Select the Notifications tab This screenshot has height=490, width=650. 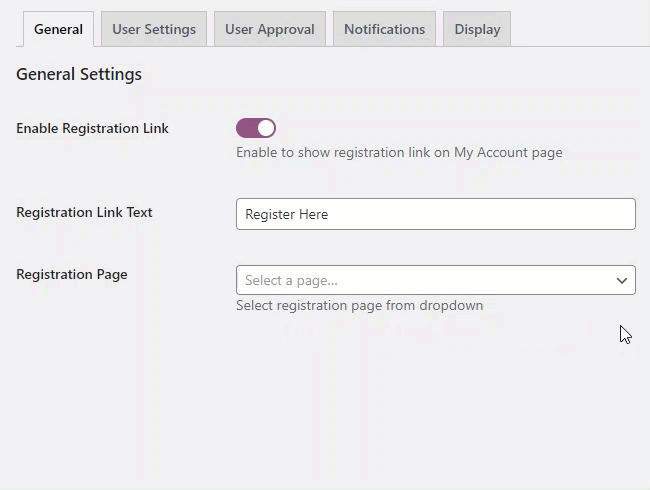(x=384, y=29)
